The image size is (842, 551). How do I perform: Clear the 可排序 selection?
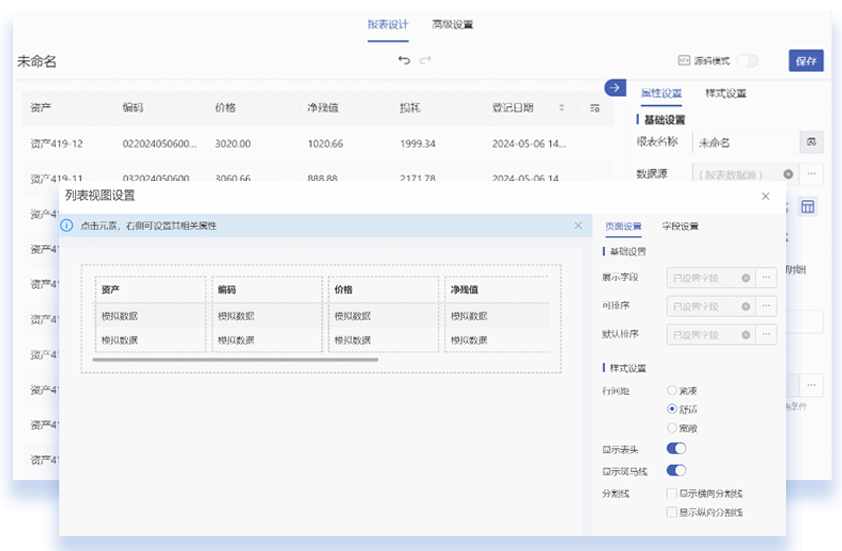[x=746, y=306]
